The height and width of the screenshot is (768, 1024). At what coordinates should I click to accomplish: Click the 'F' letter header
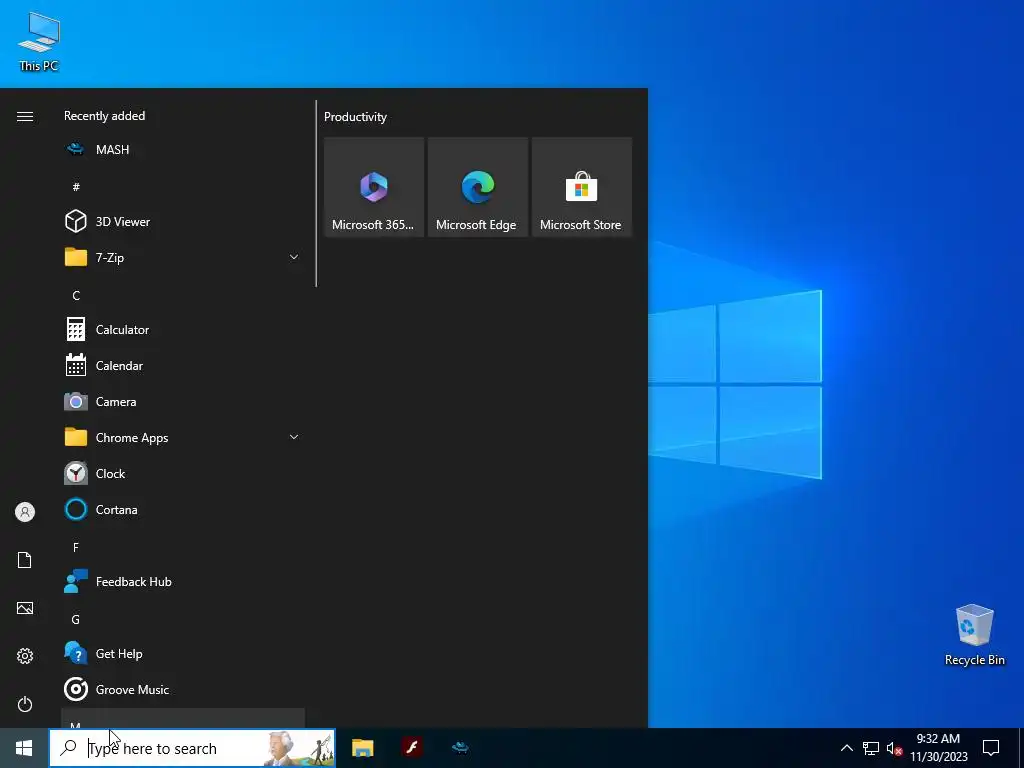[x=76, y=547]
